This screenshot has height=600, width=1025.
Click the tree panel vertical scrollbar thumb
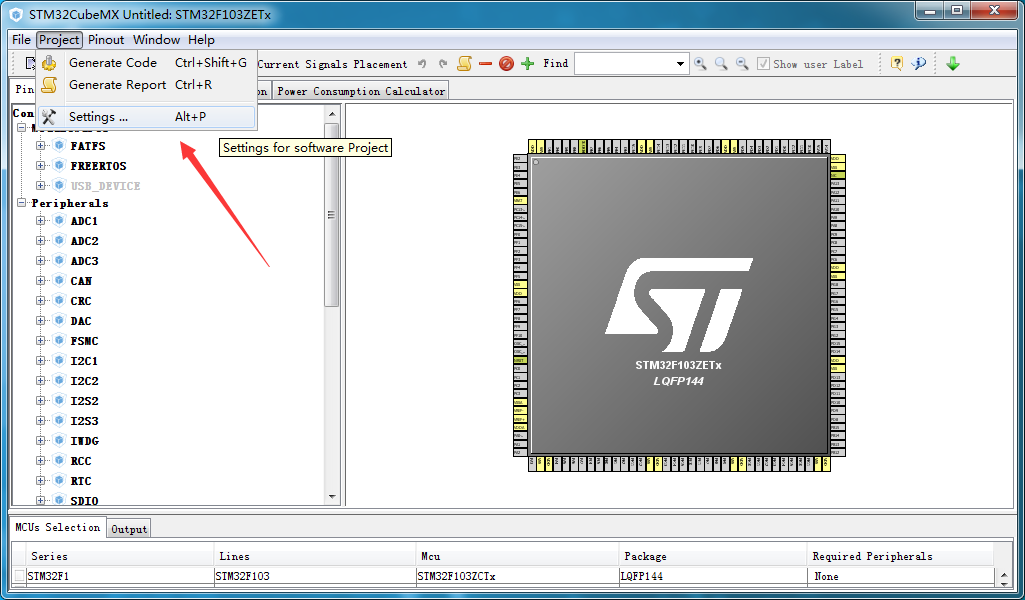332,214
